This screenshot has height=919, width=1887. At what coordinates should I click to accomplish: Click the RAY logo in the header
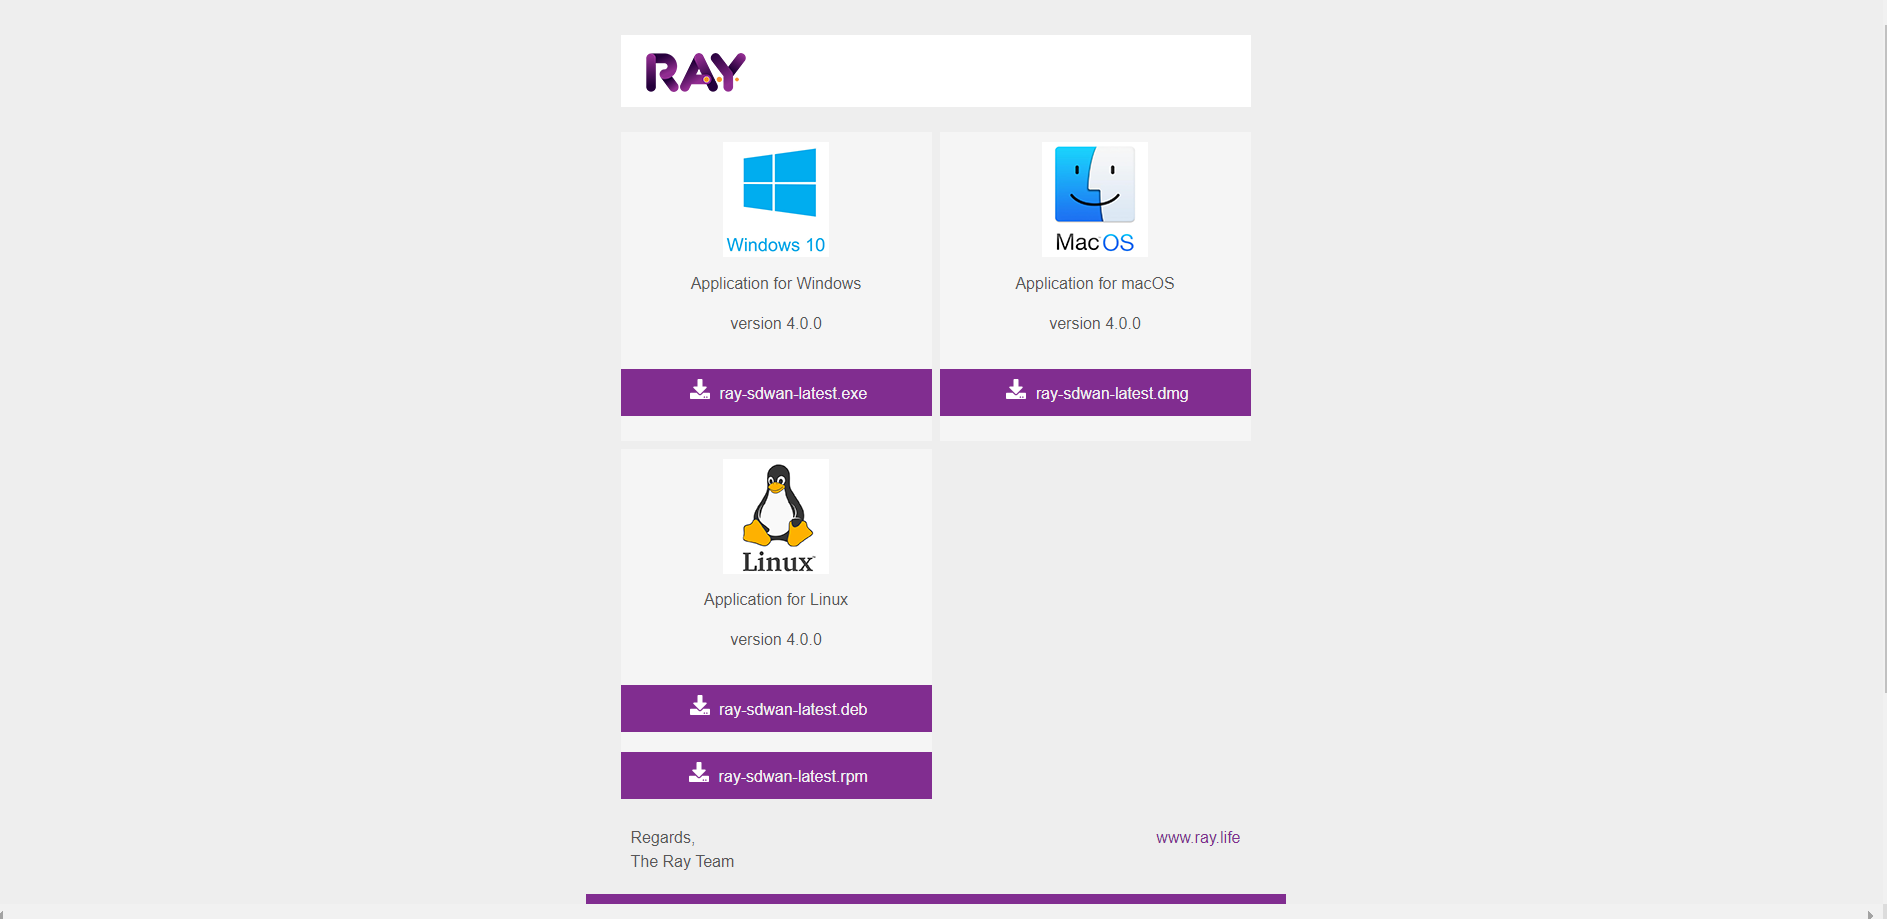[x=696, y=72]
